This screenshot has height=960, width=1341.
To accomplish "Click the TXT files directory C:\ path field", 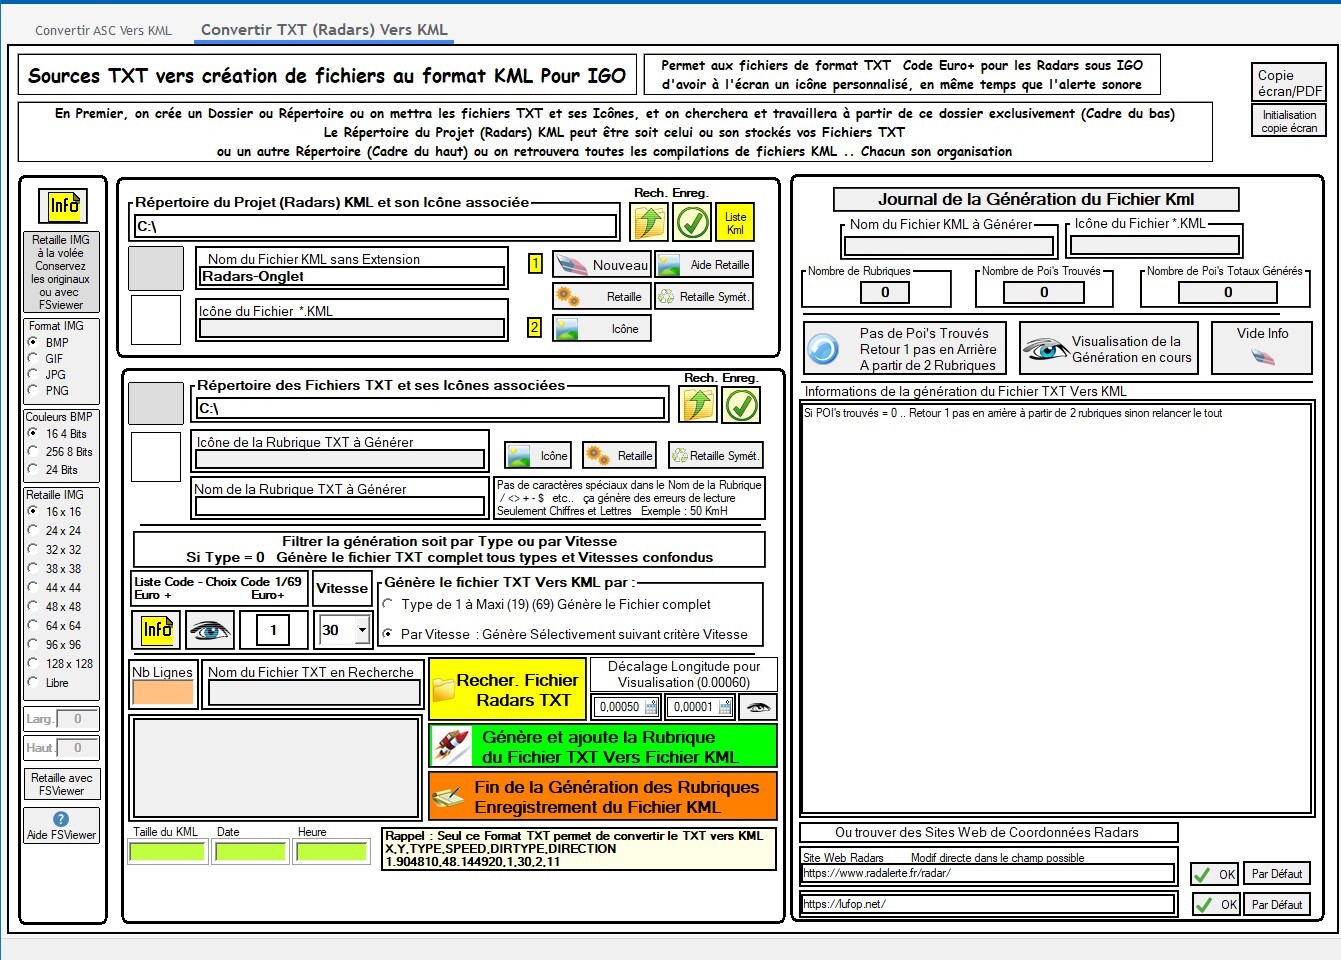I will [431, 408].
